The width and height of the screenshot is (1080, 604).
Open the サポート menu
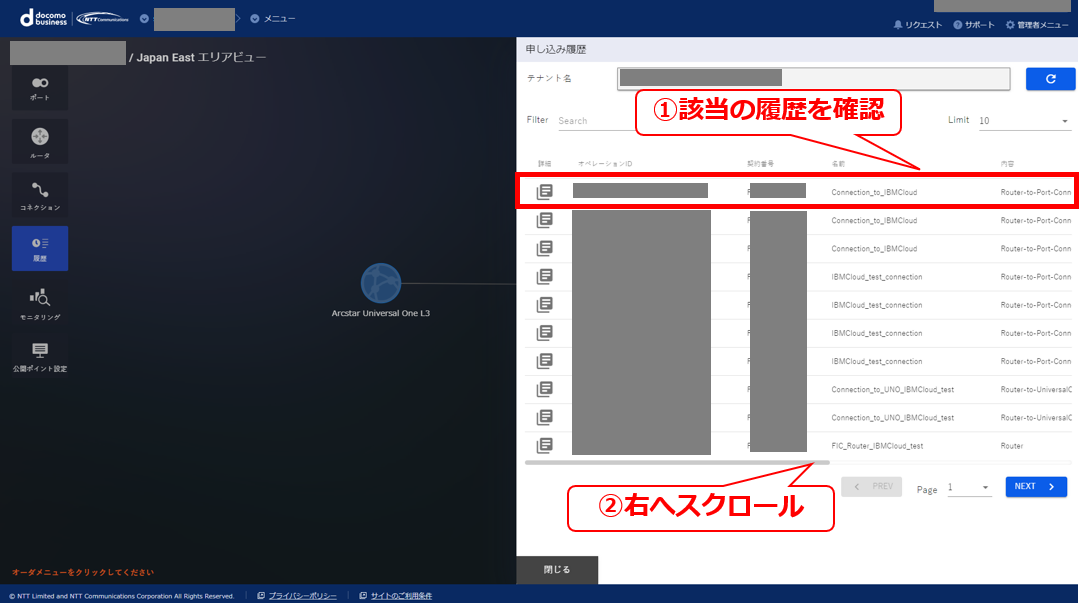pyautogui.click(x=974, y=25)
